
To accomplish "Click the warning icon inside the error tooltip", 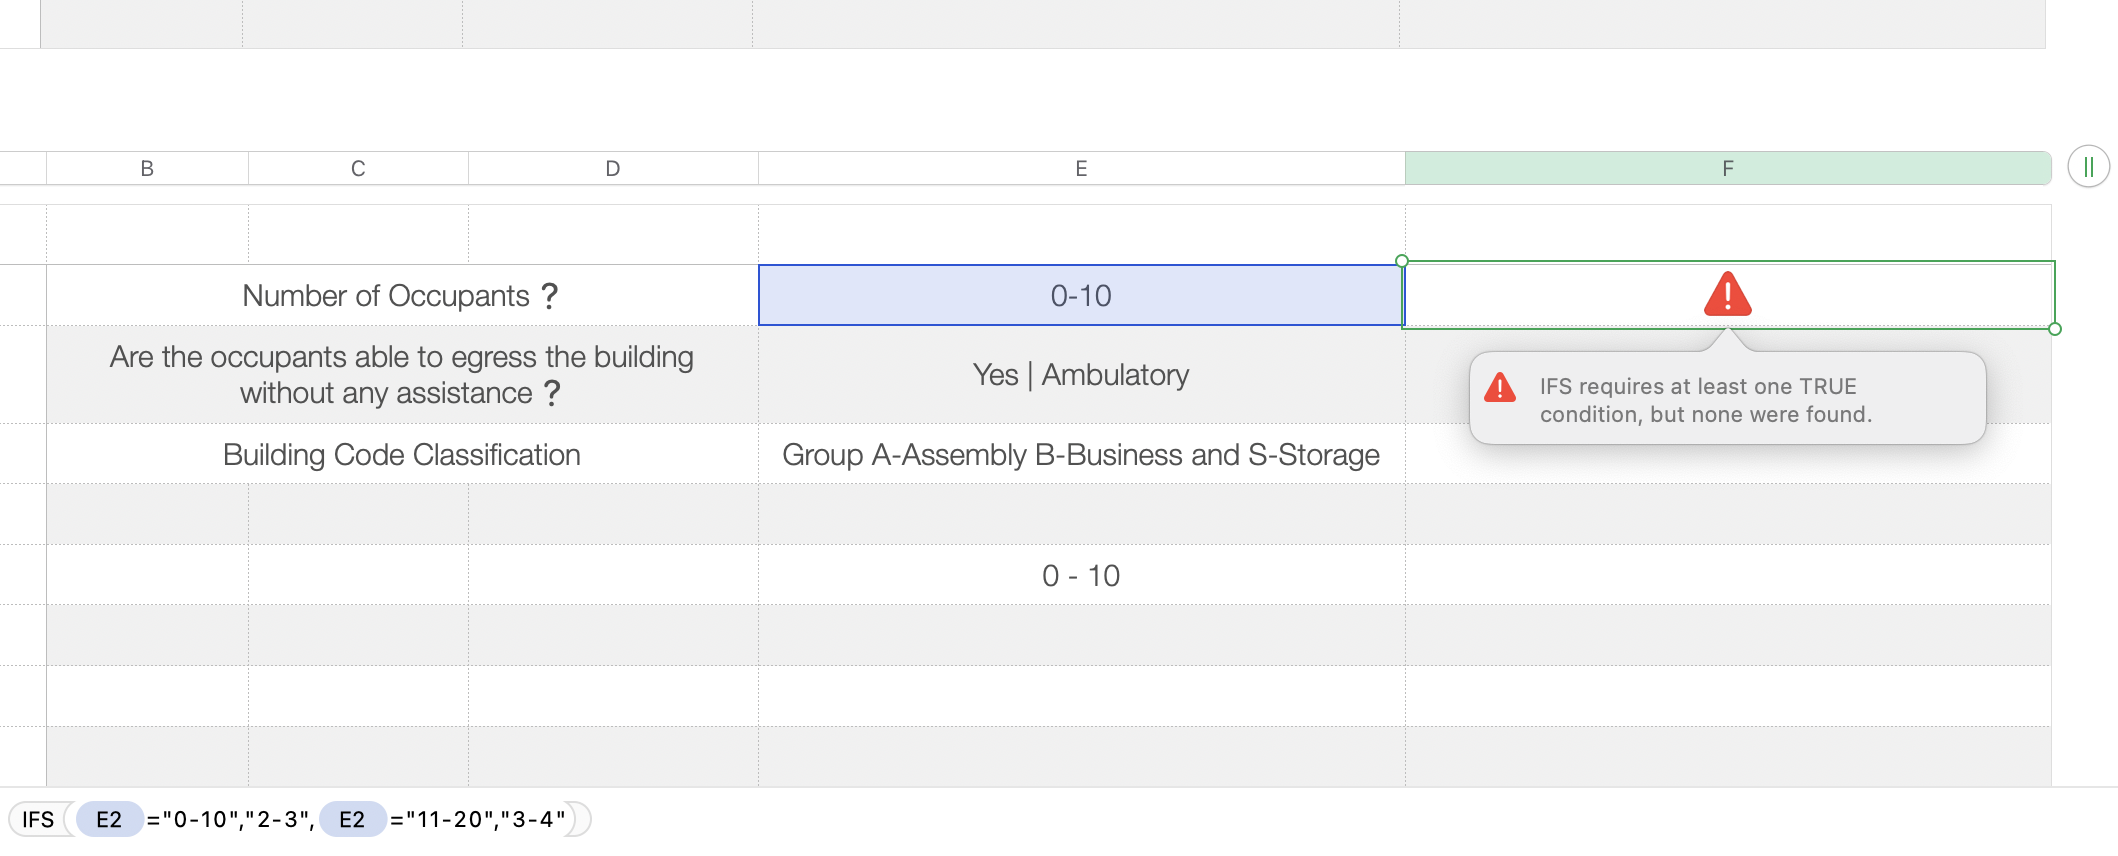I will pos(1500,388).
